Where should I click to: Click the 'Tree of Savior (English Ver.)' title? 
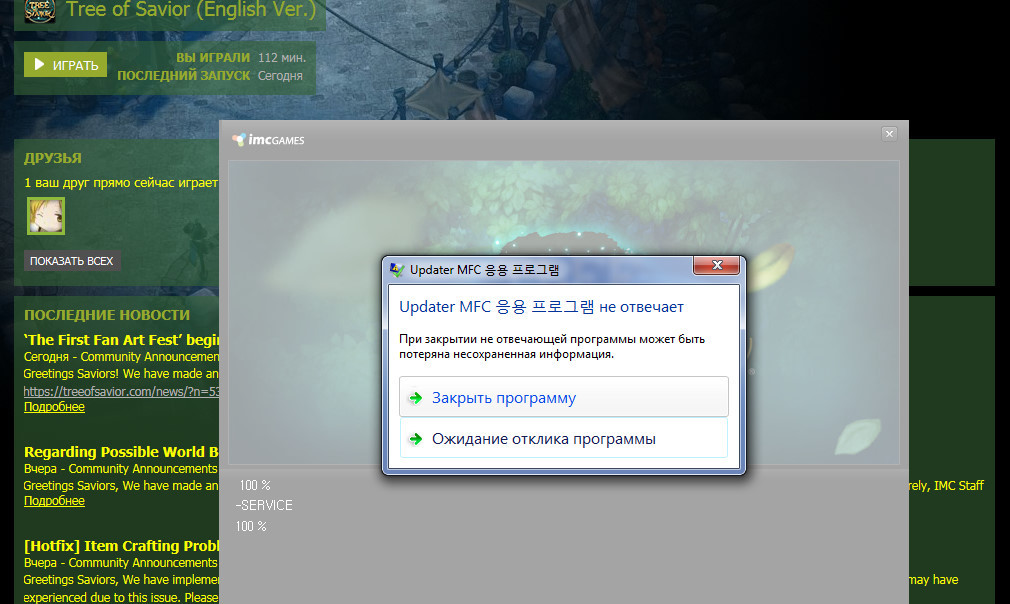[x=190, y=11]
